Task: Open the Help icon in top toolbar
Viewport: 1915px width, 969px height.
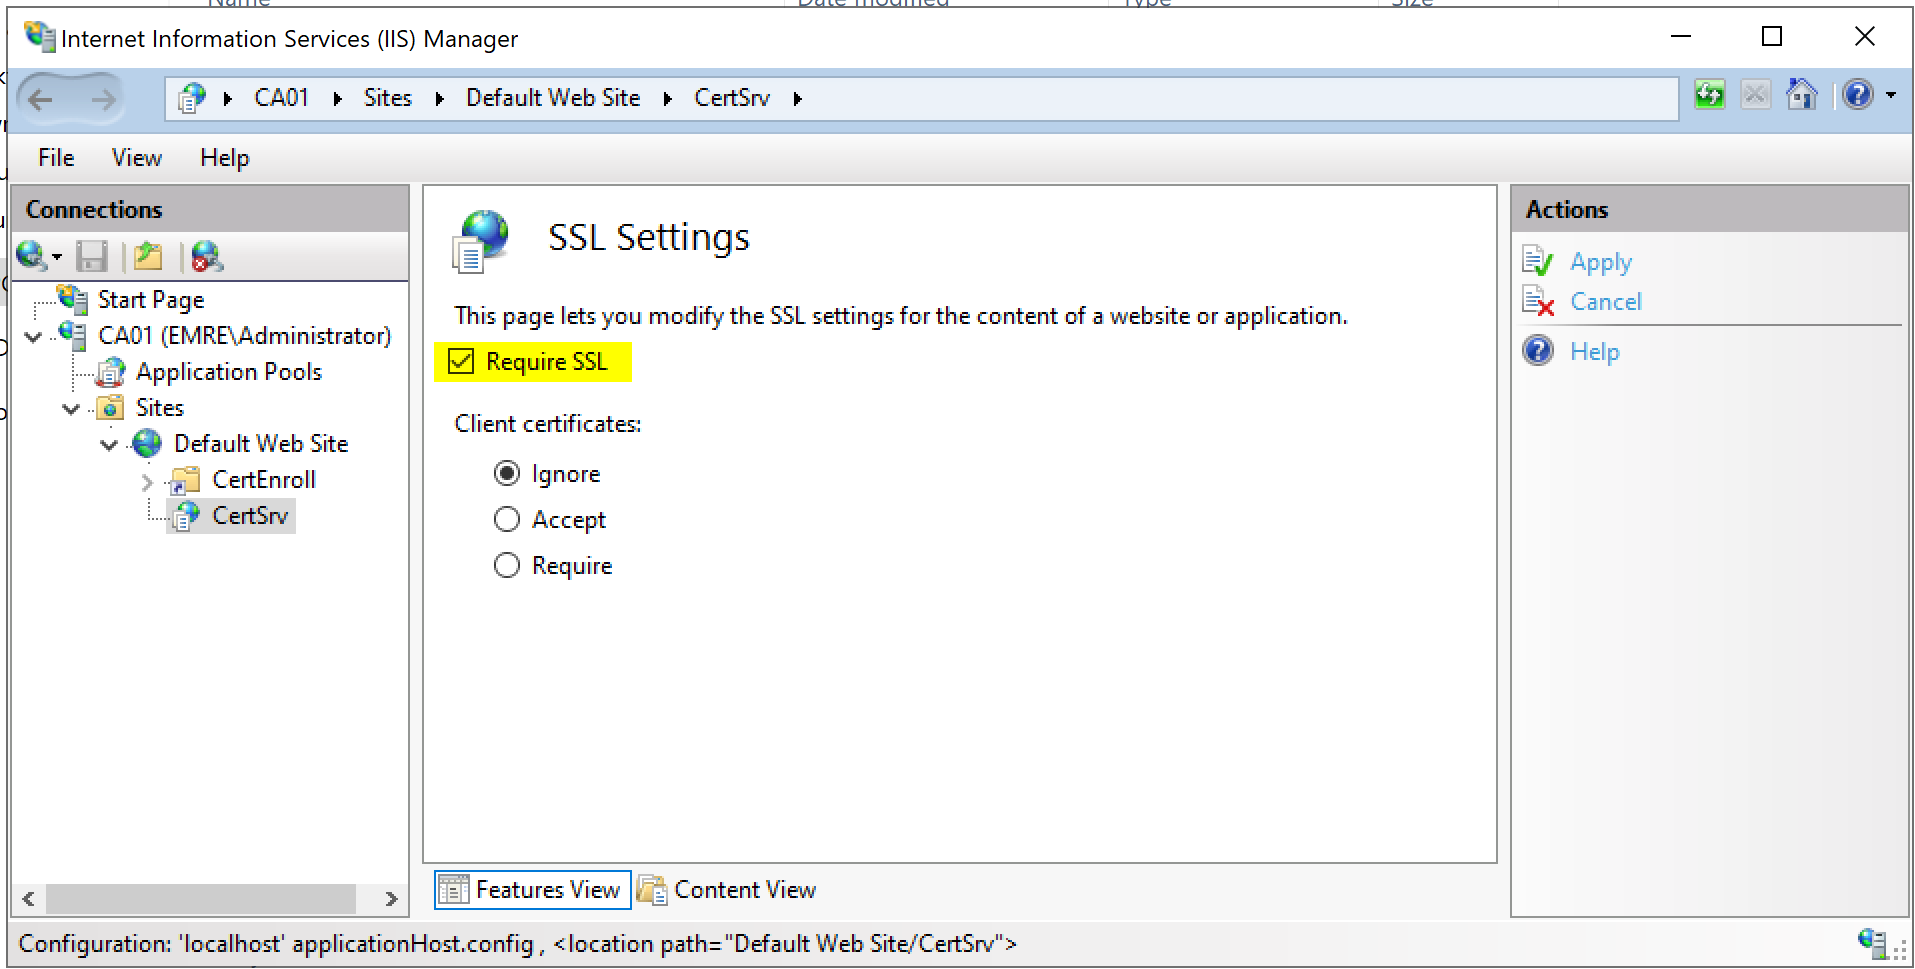Action: pos(1857,96)
